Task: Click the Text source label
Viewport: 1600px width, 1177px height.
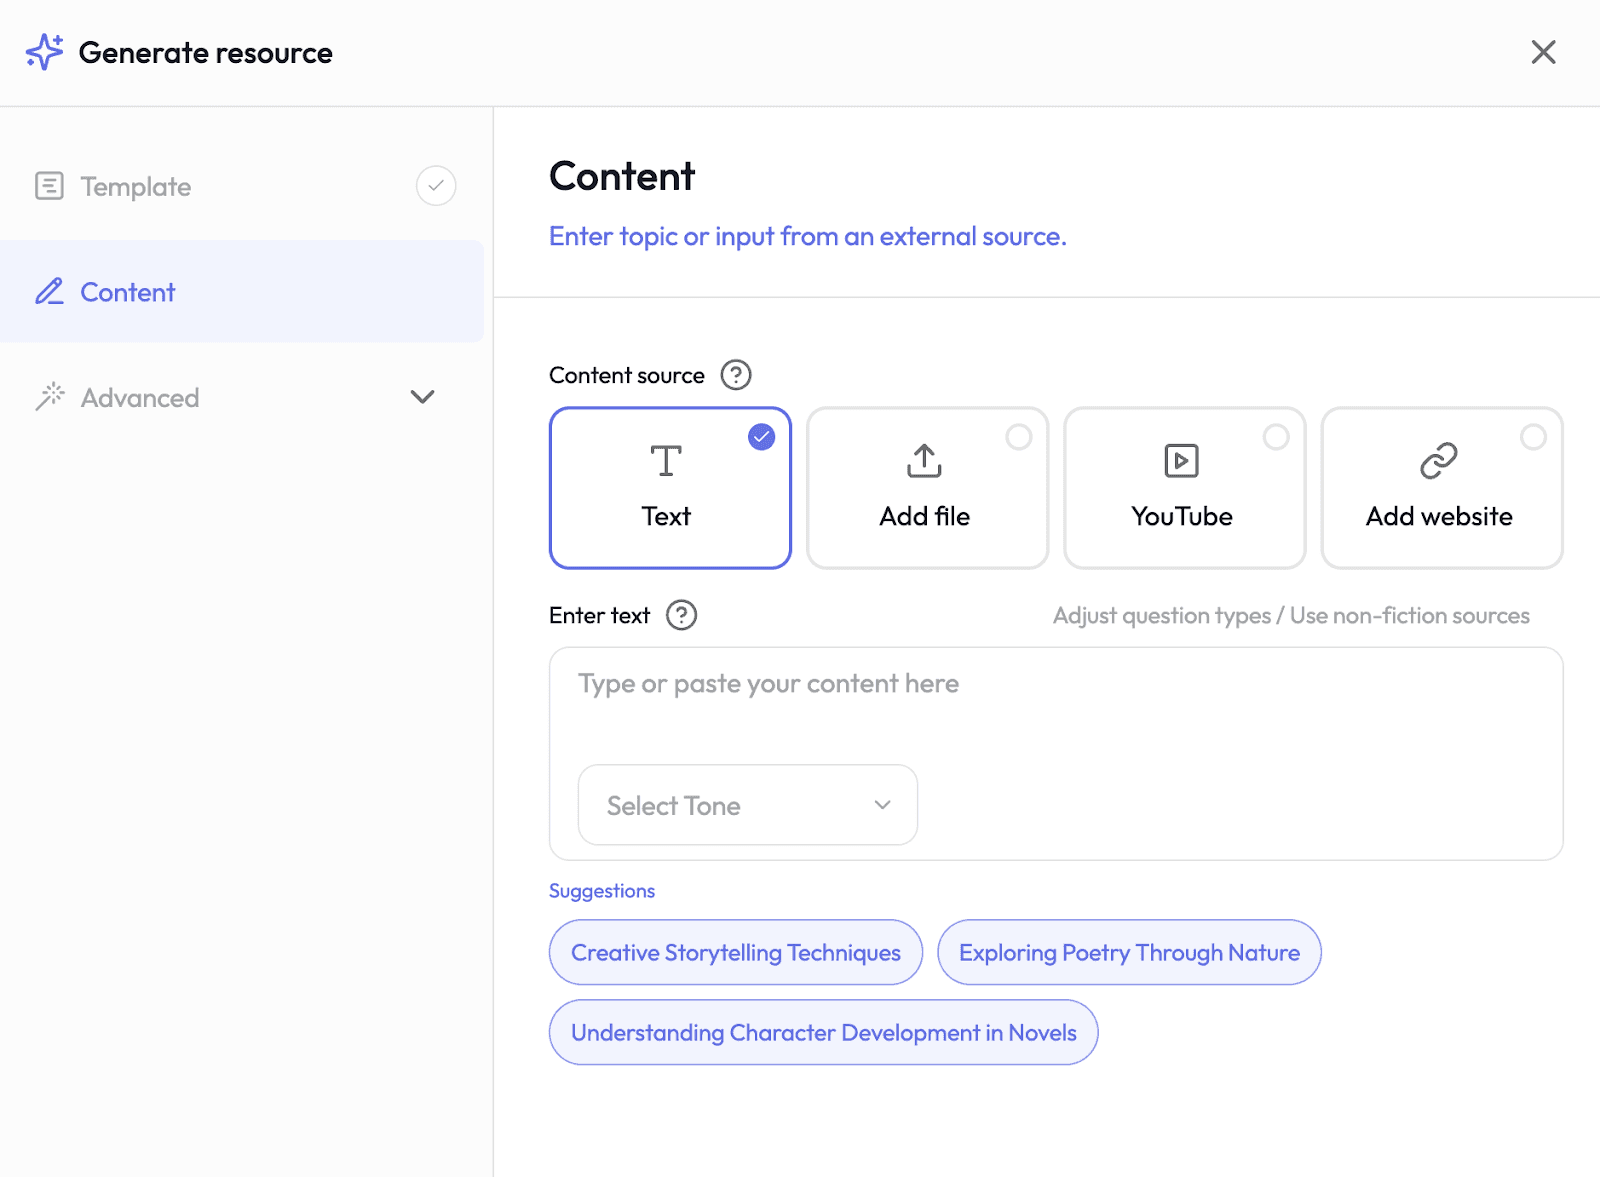Action: pyautogui.click(x=666, y=516)
